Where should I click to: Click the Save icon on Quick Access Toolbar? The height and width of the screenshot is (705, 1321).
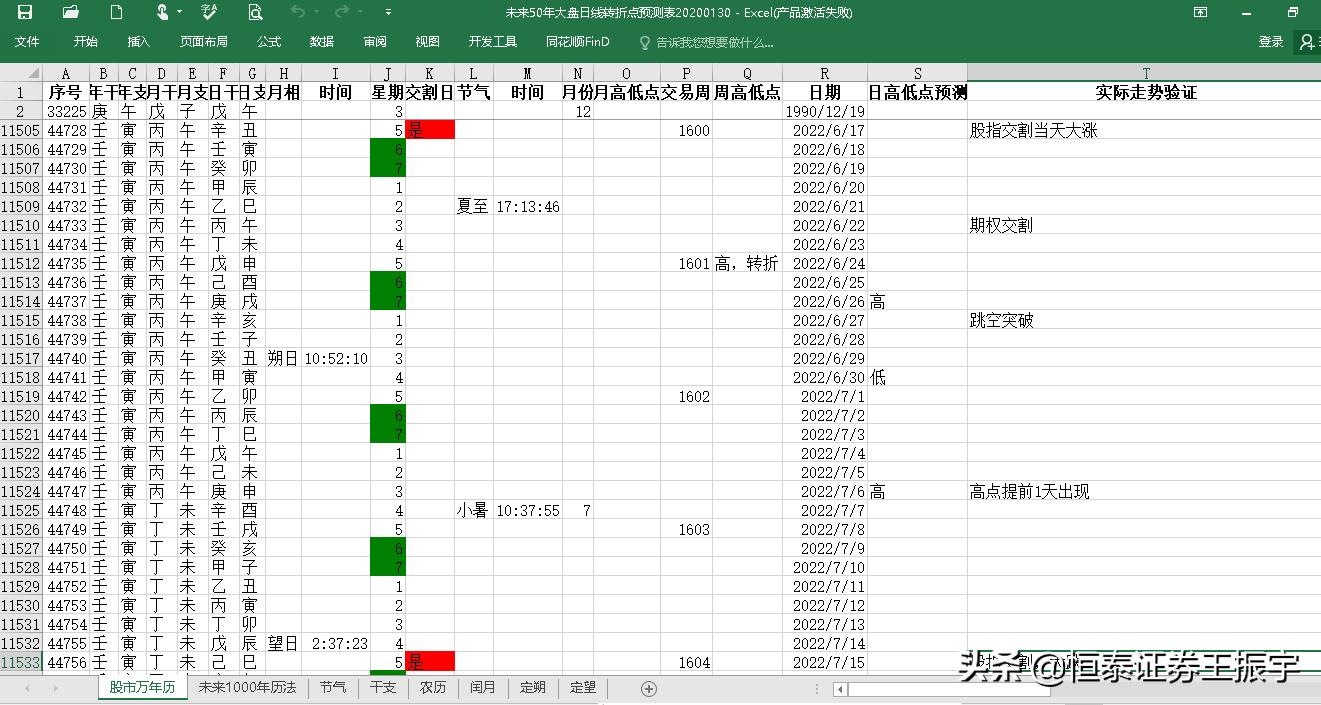(24, 13)
